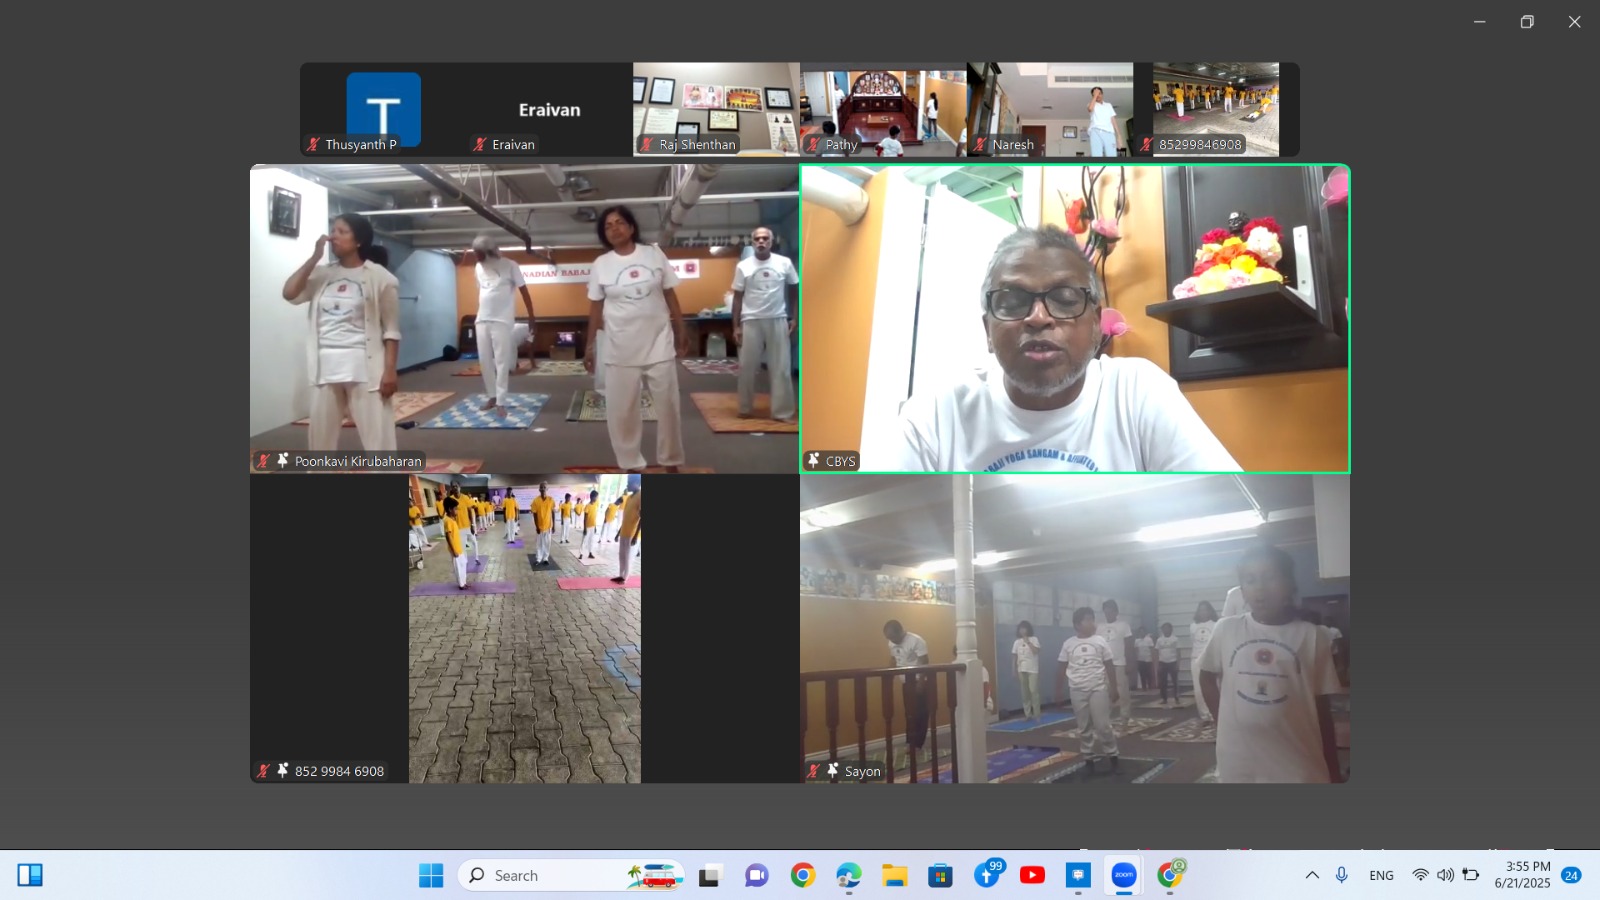Image resolution: width=1600 pixels, height=900 pixels.
Task: Open Google Chrome from taskbar
Action: (802, 876)
